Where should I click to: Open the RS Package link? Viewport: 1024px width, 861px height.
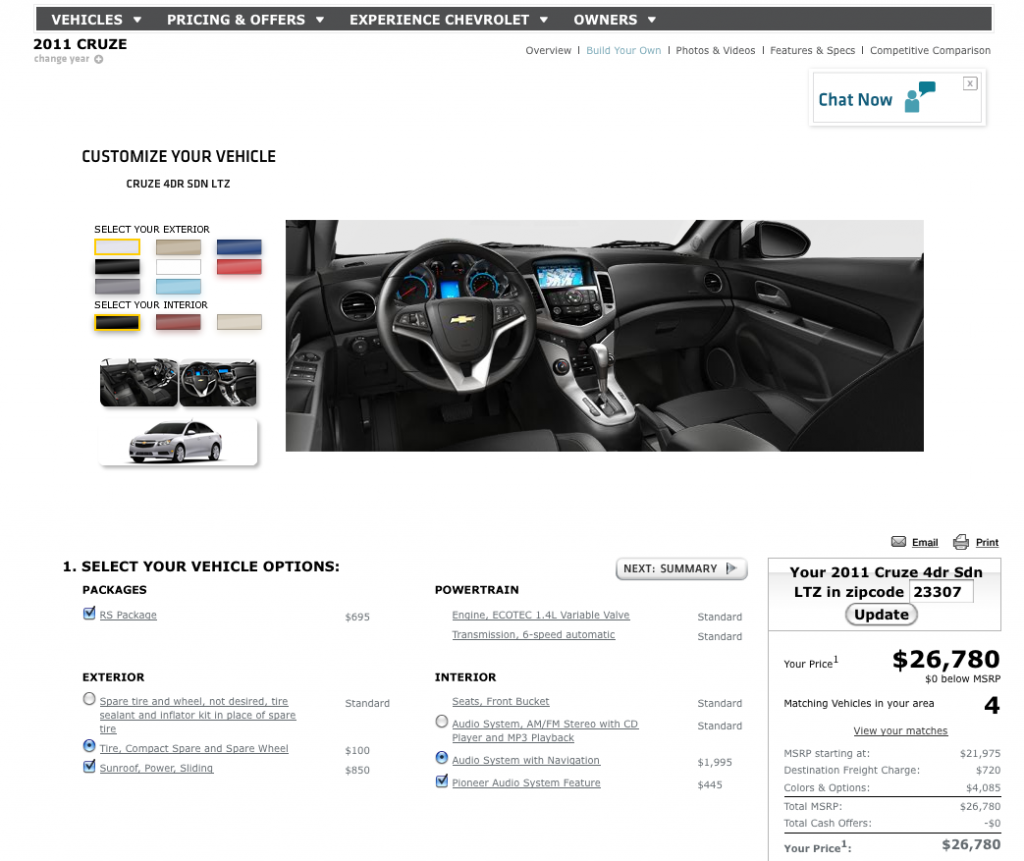pos(128,615)
